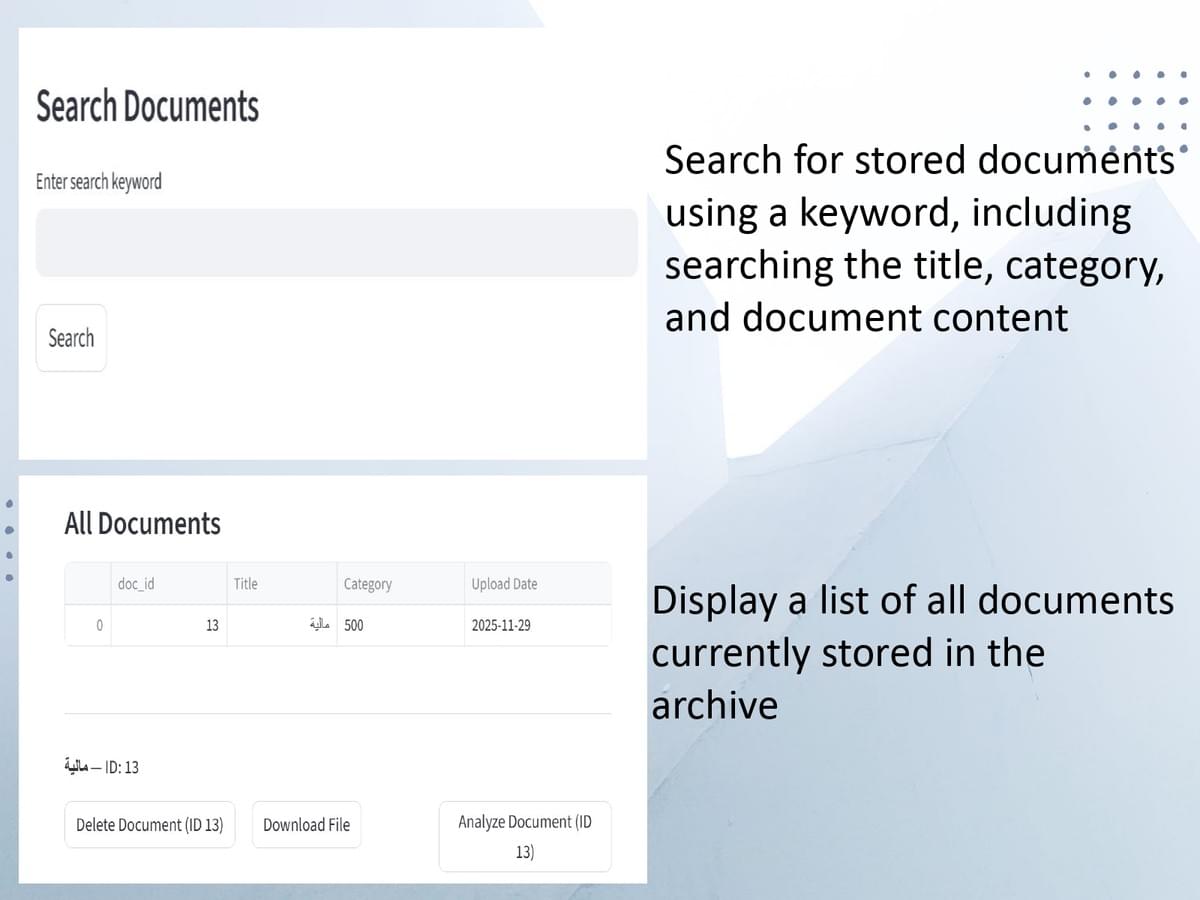Click the Download File button
The image size is (1200, 900).
click(x=306, y=825)
